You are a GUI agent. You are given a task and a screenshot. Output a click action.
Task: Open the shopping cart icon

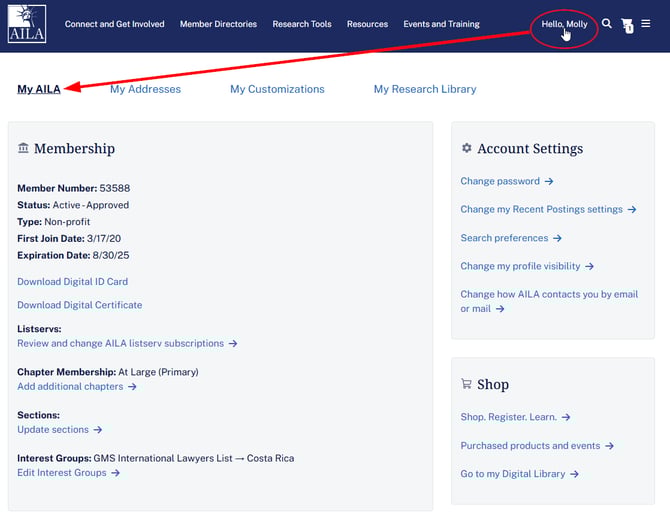[627, 25]
